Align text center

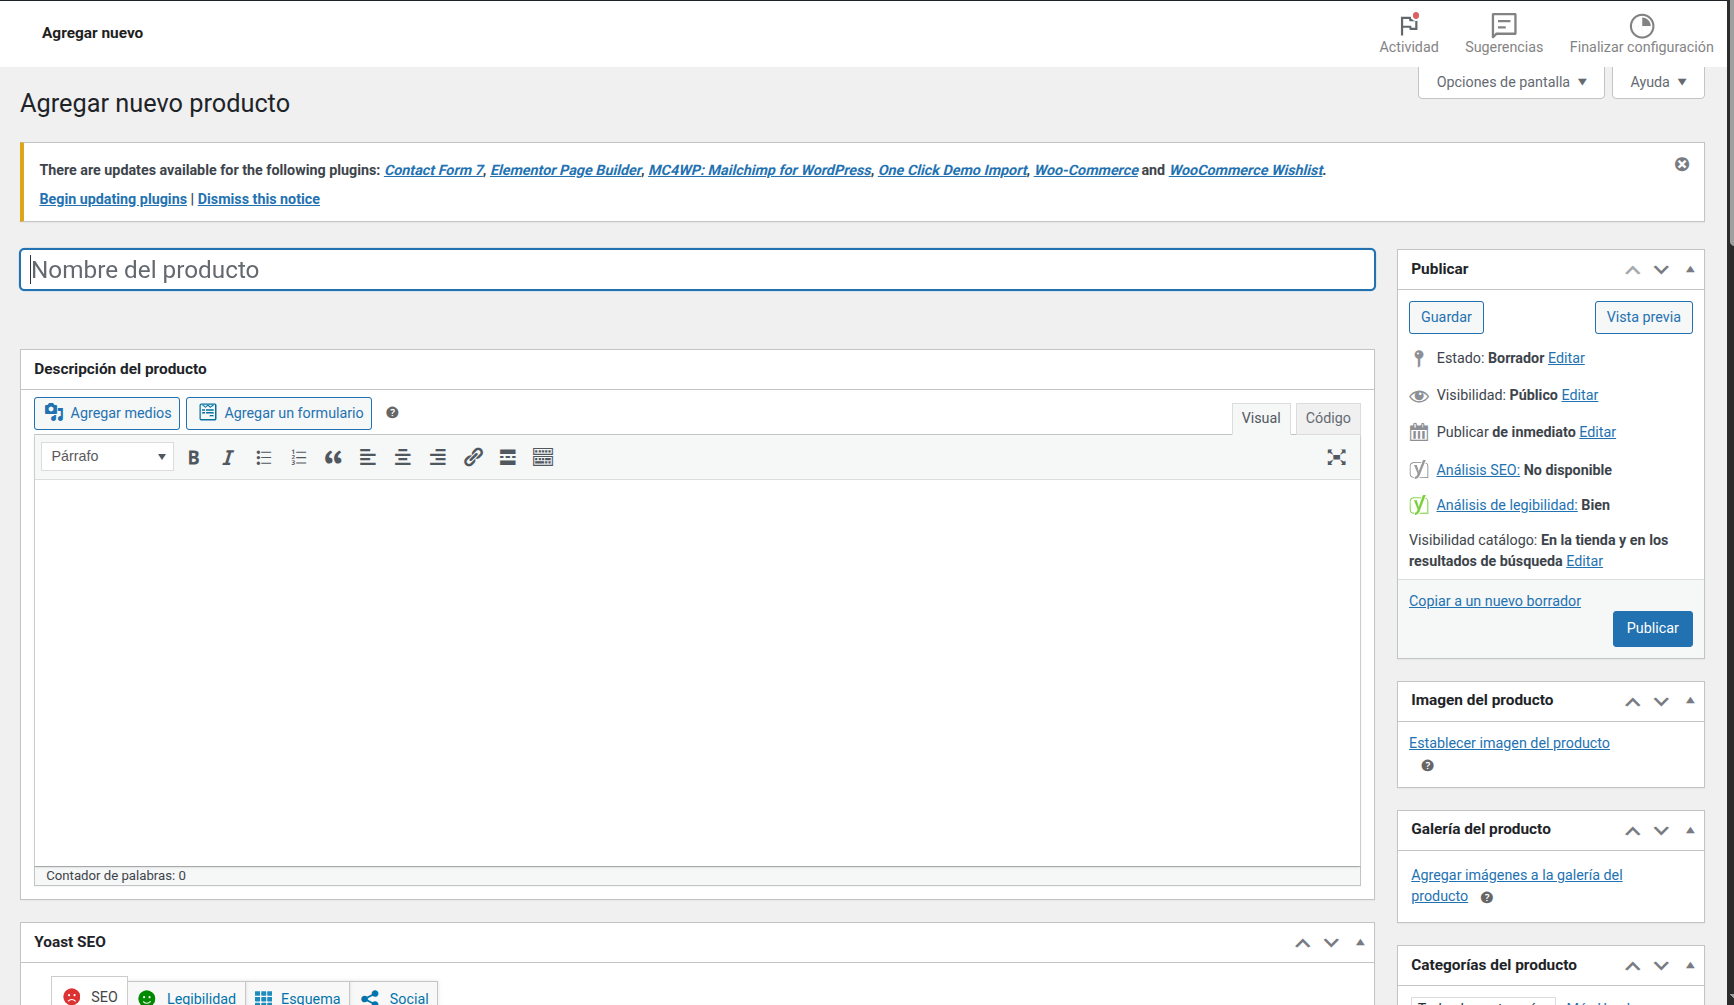click(403, 457)
